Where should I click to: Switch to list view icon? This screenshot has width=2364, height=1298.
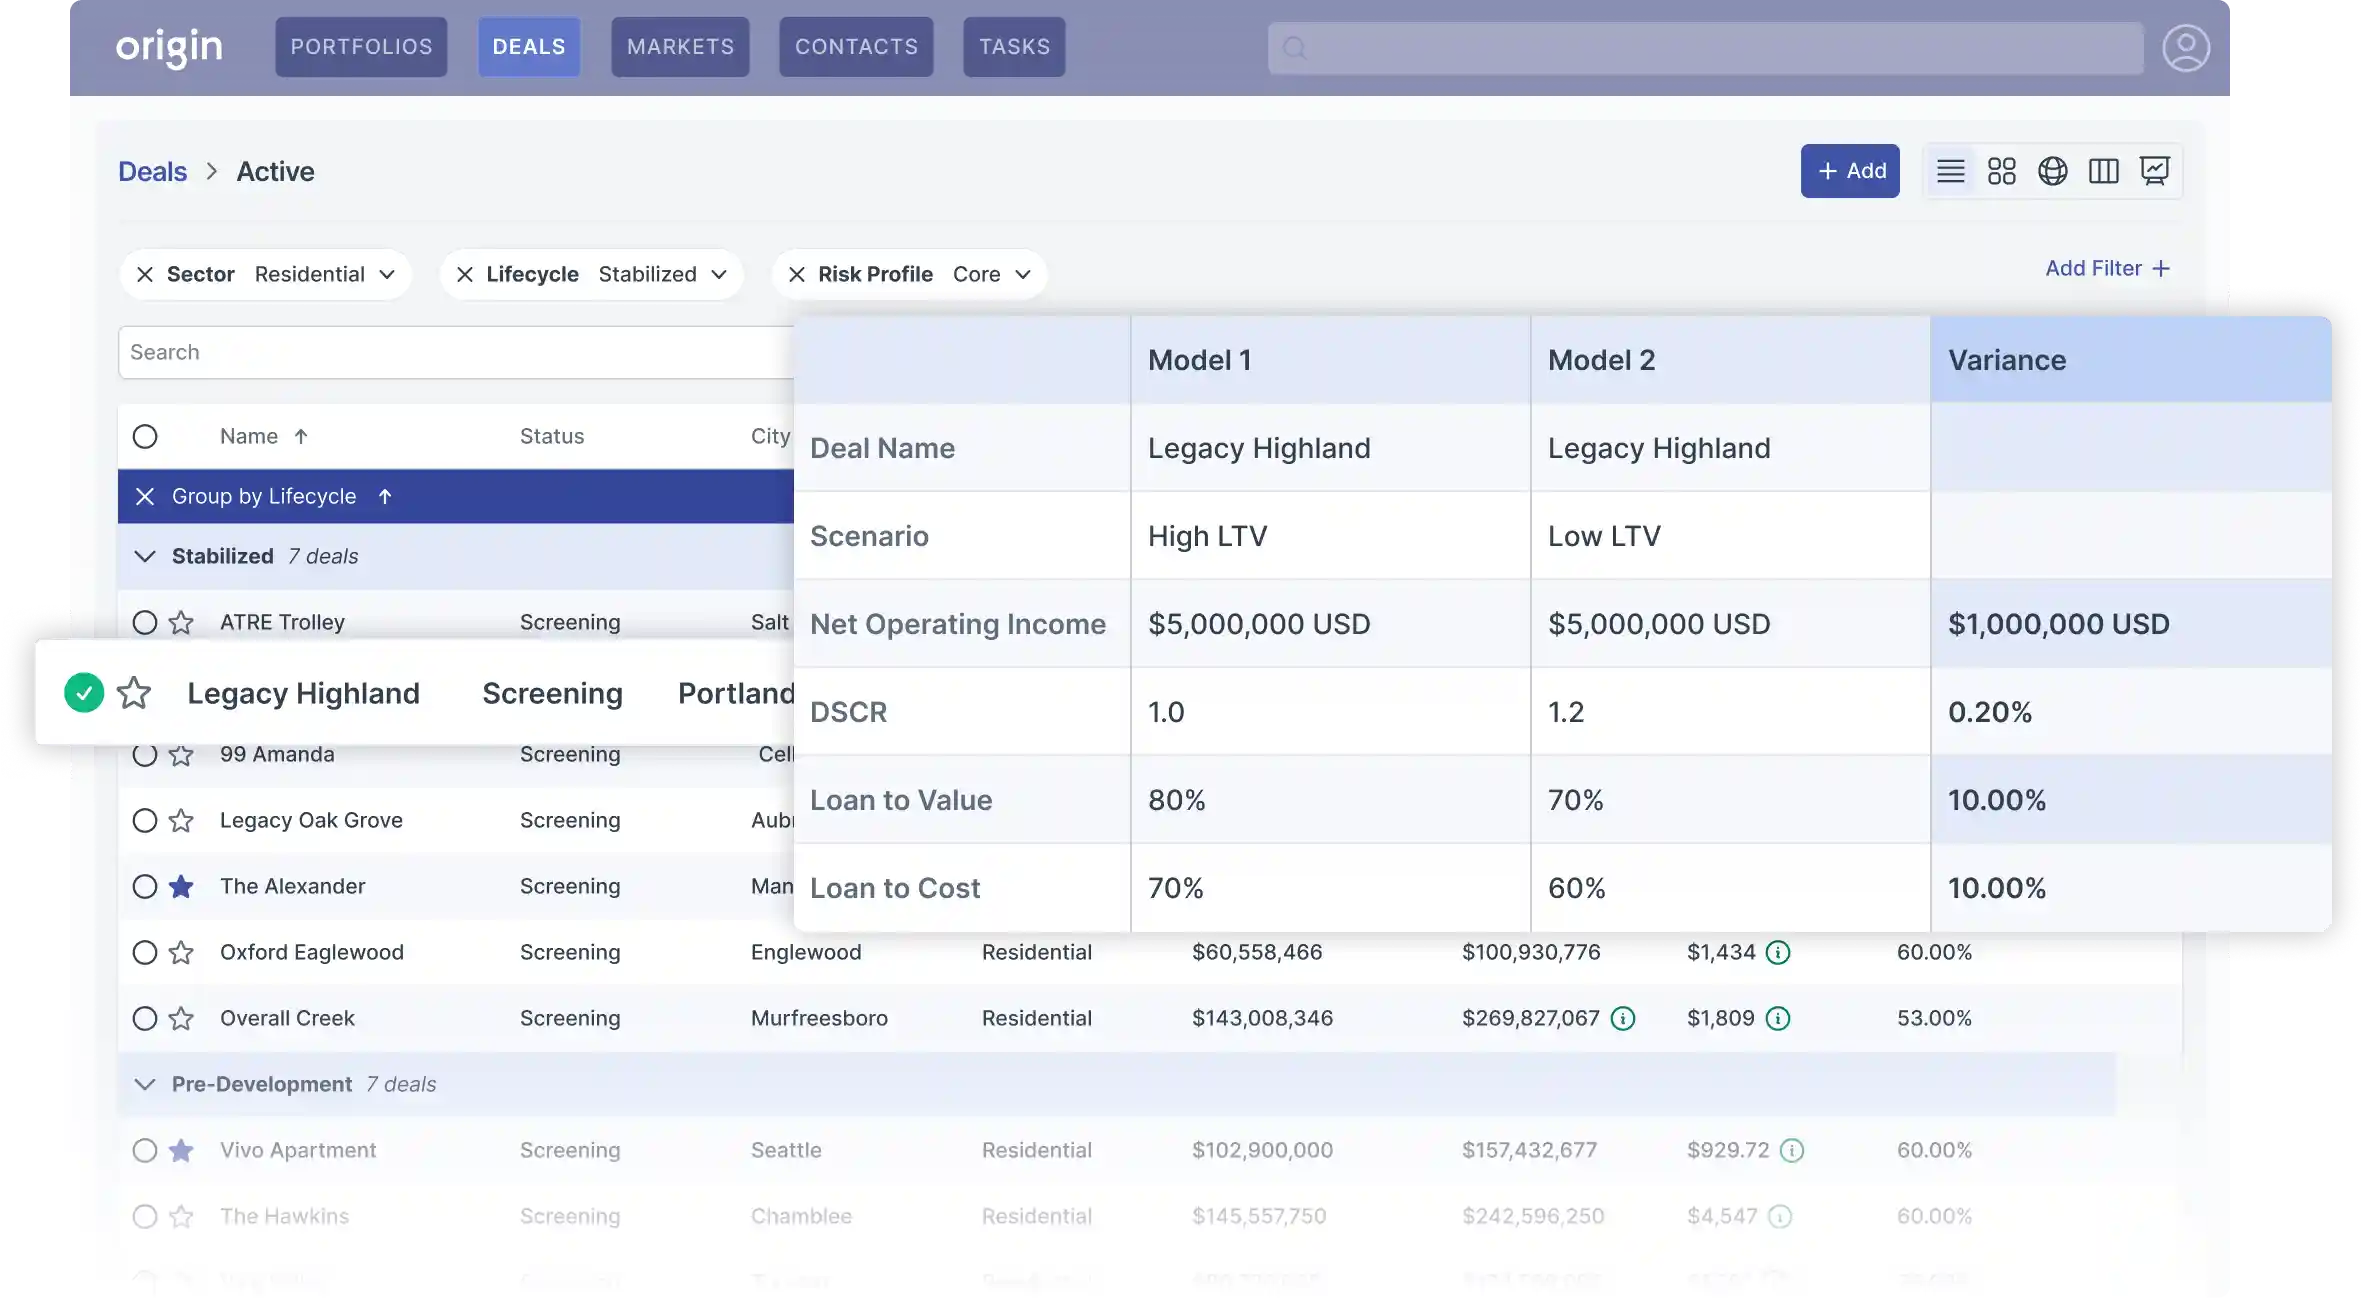pyautogui.click(x=1950, y=171)
